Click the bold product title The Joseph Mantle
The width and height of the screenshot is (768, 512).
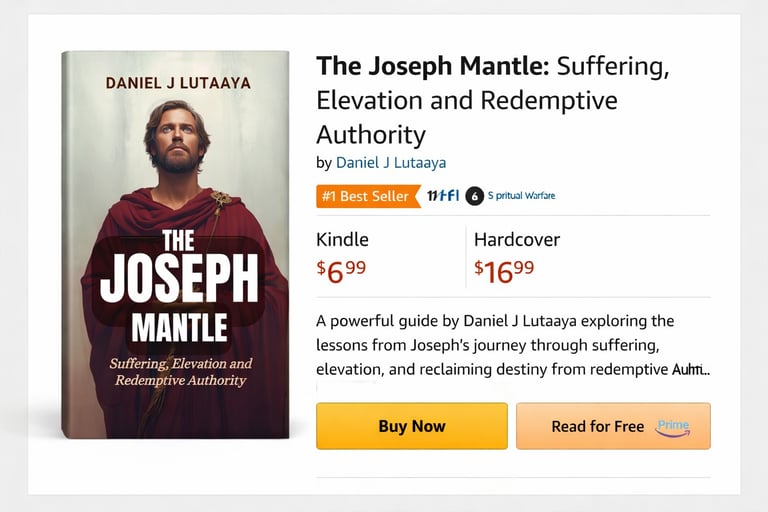pos(432,68)
